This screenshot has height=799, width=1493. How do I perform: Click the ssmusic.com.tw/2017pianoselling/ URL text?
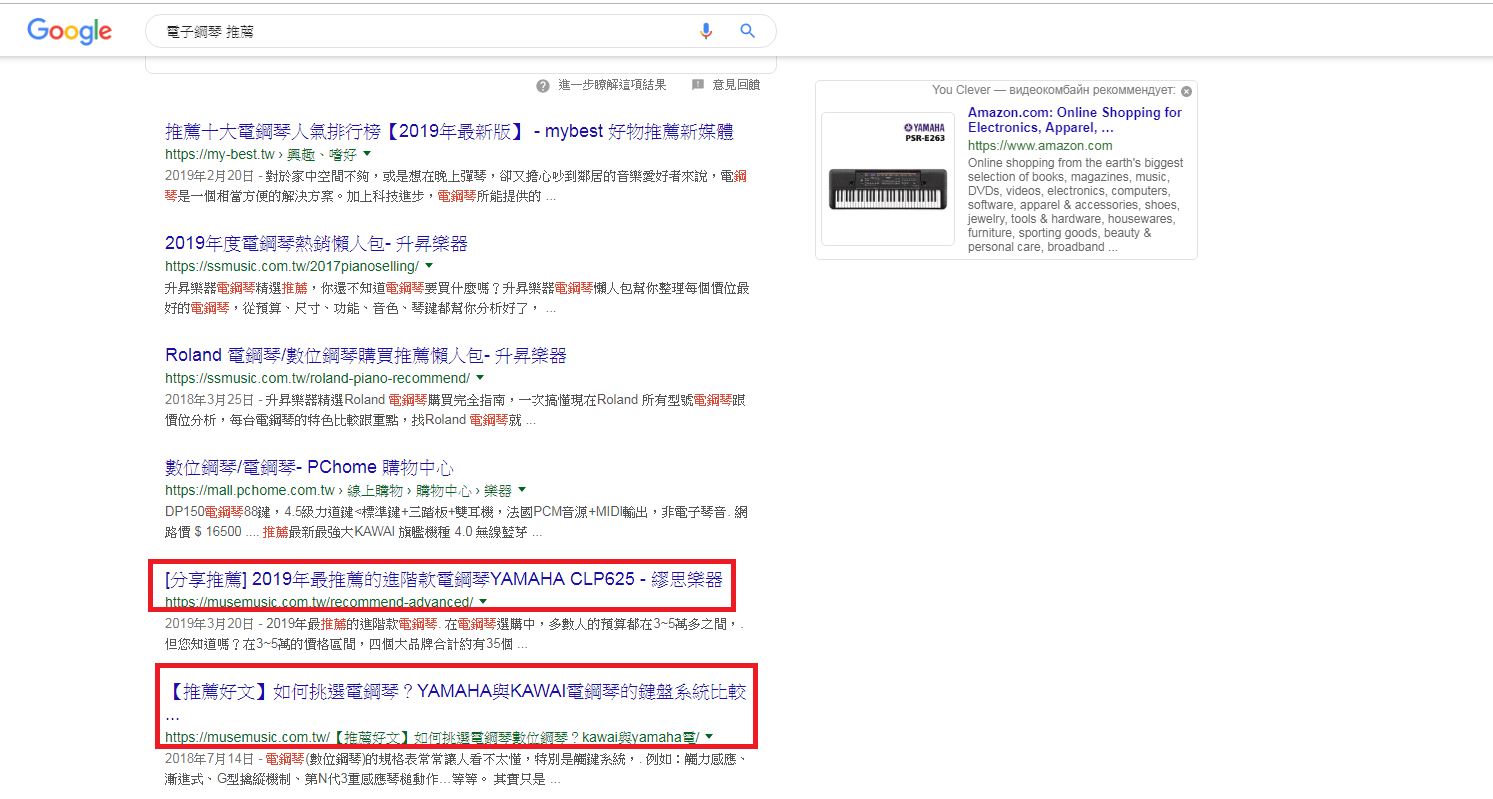click(291, 266)
